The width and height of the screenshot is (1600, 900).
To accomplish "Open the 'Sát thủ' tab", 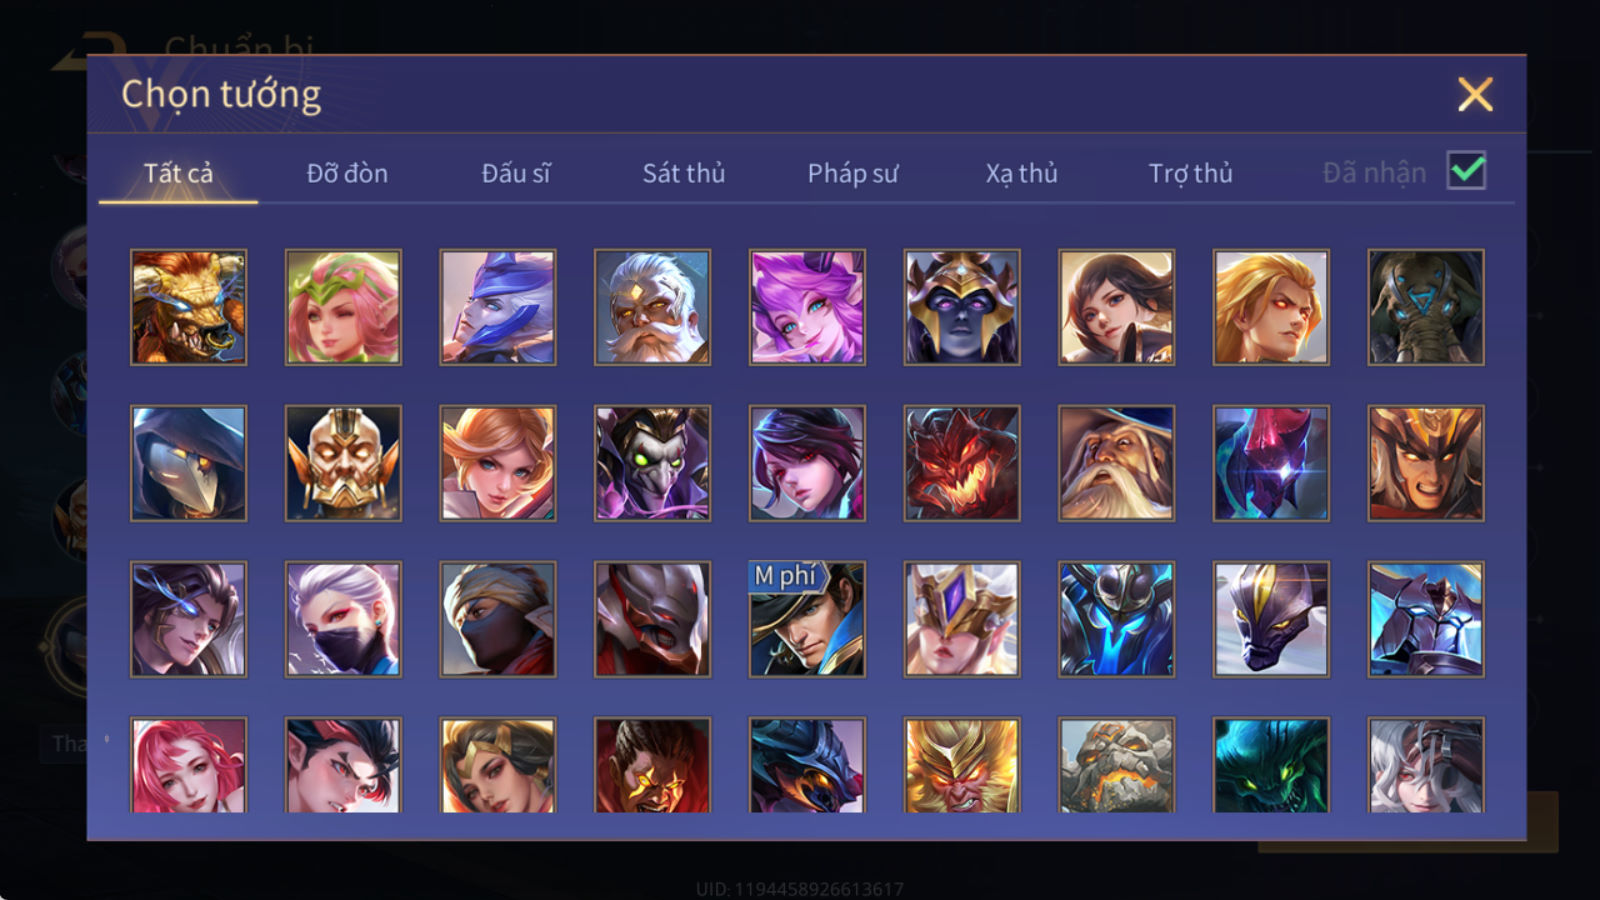I will click(x=684, y=173).
